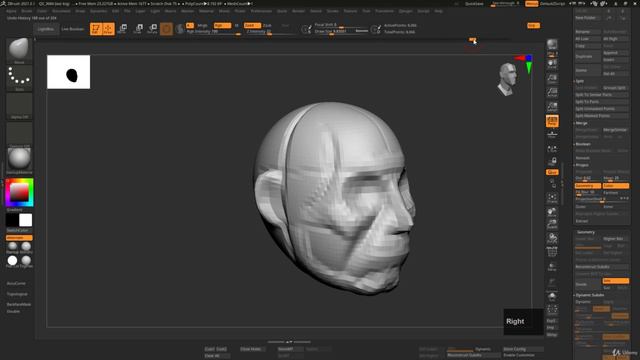Image resolution: width=640 pixels, height=360 pixels.
Task: Open the Help menu
Action: pos(439,11)
